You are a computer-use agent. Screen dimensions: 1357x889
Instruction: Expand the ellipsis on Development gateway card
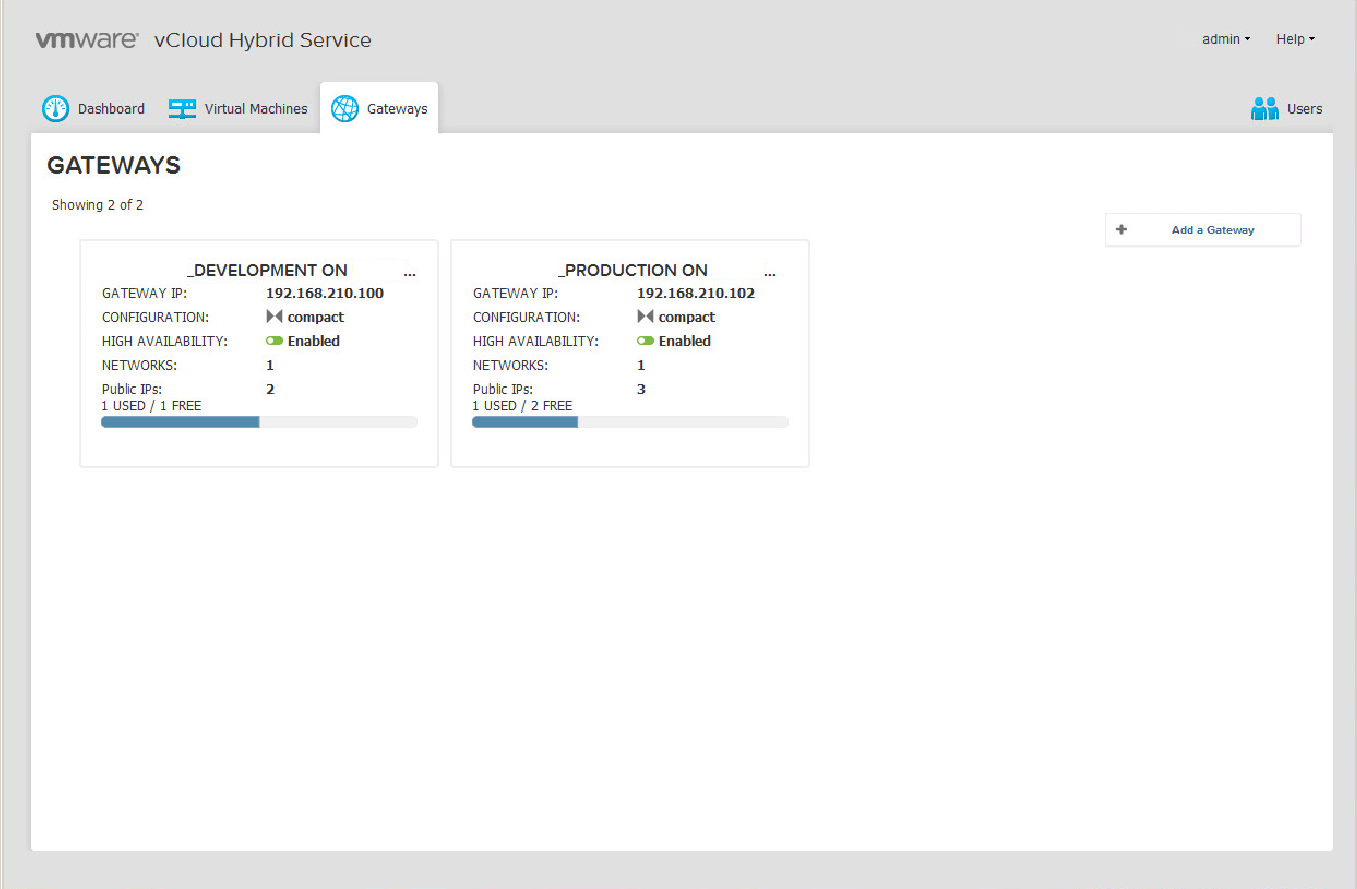point(409,272)
